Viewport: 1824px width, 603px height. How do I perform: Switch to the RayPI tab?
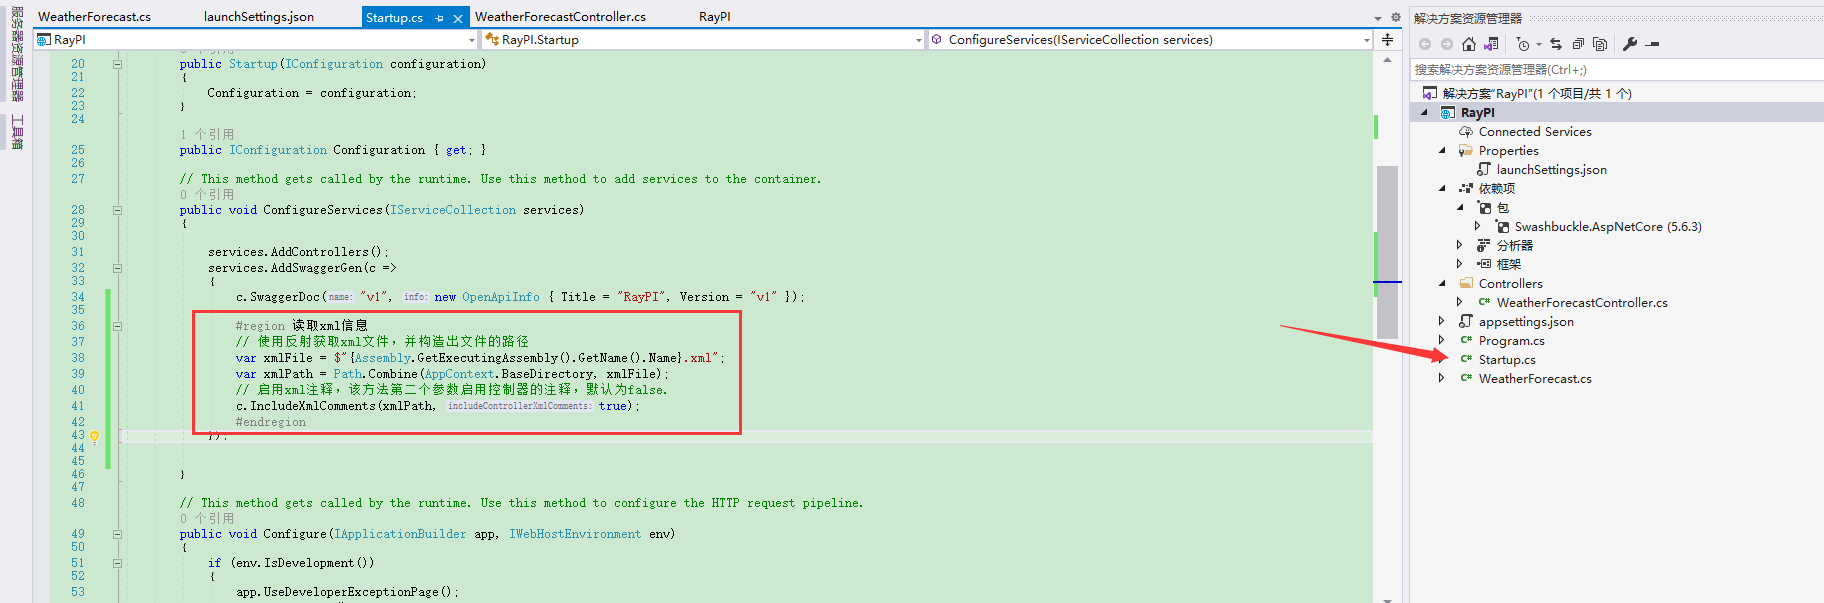click(715, 17)
